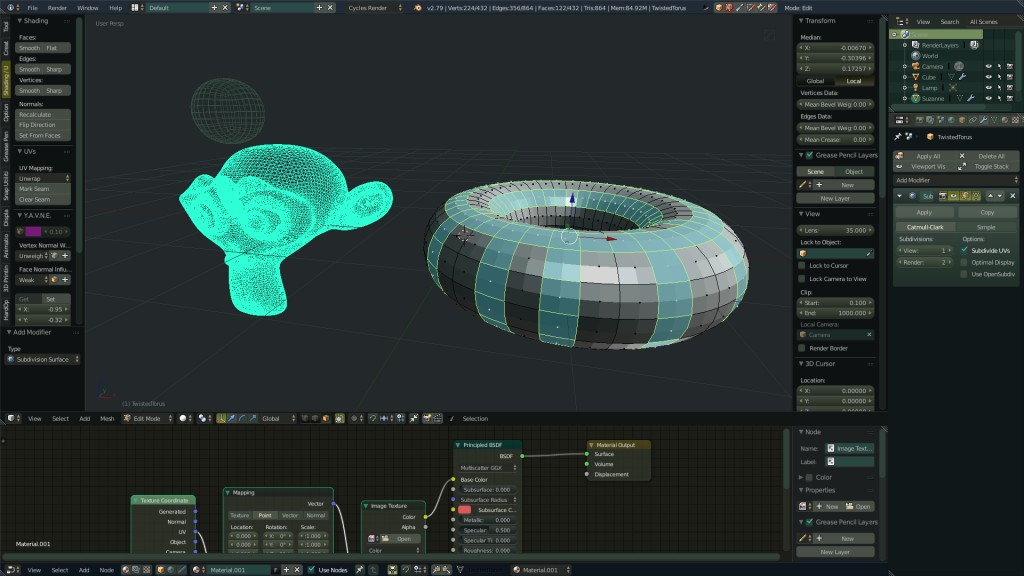Uncheck the Use Nodes checkbox

[311, 570]
